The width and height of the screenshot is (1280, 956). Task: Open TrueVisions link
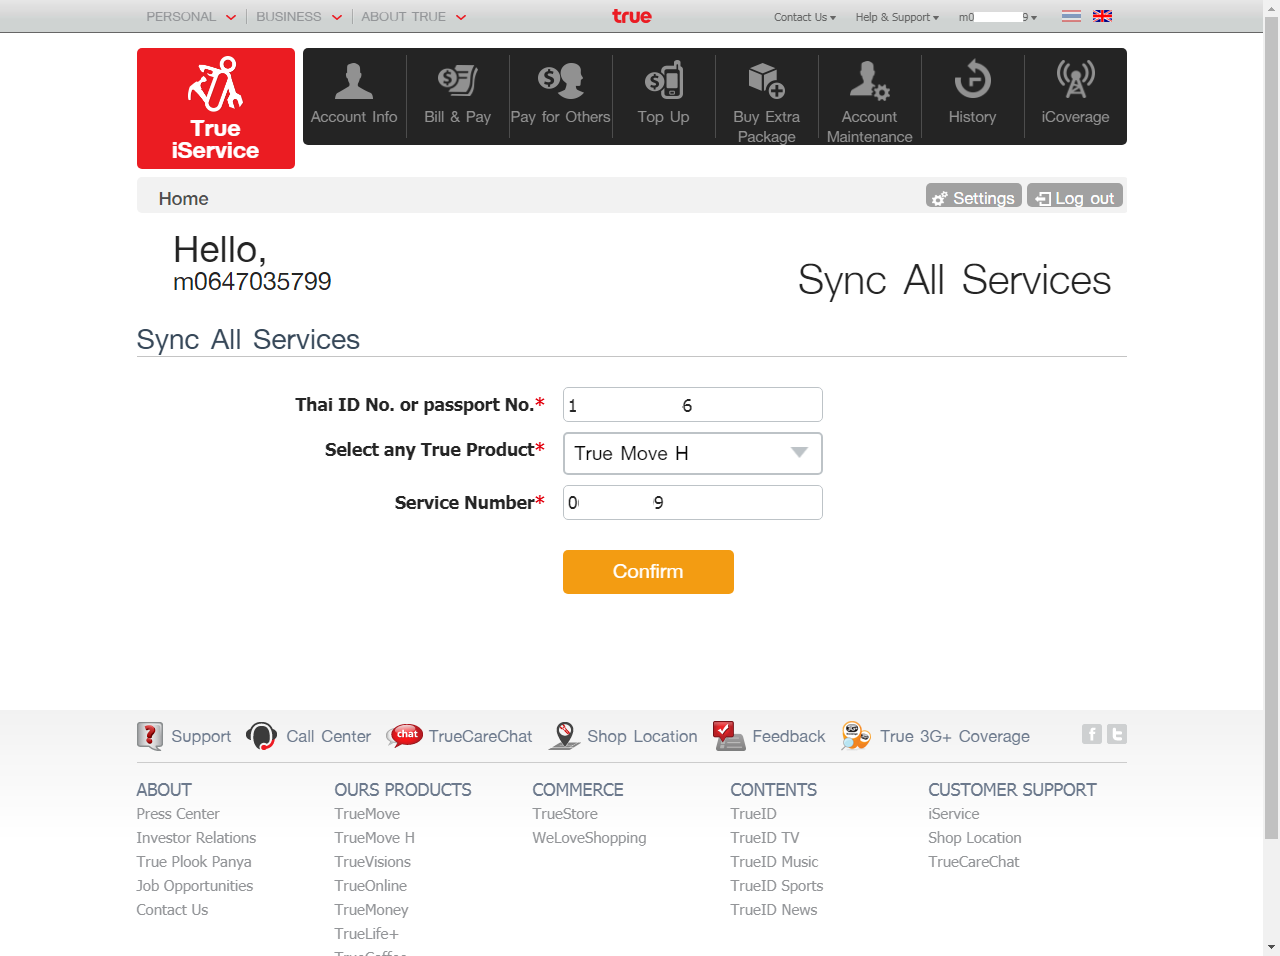click(x=373, y=862)
